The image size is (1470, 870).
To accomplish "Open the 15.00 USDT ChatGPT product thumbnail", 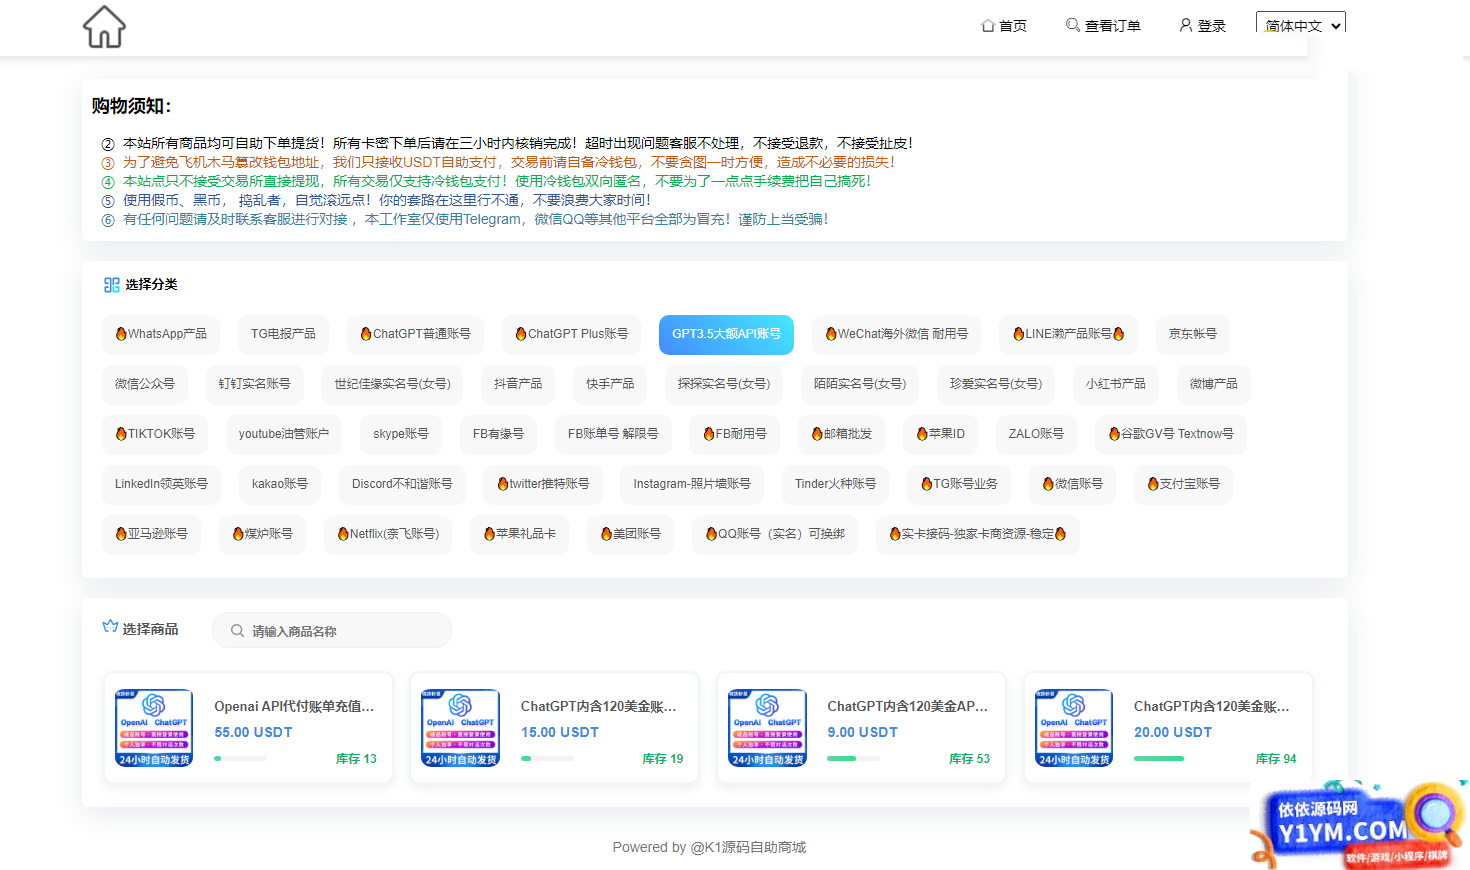I will [x=460, y=728].
